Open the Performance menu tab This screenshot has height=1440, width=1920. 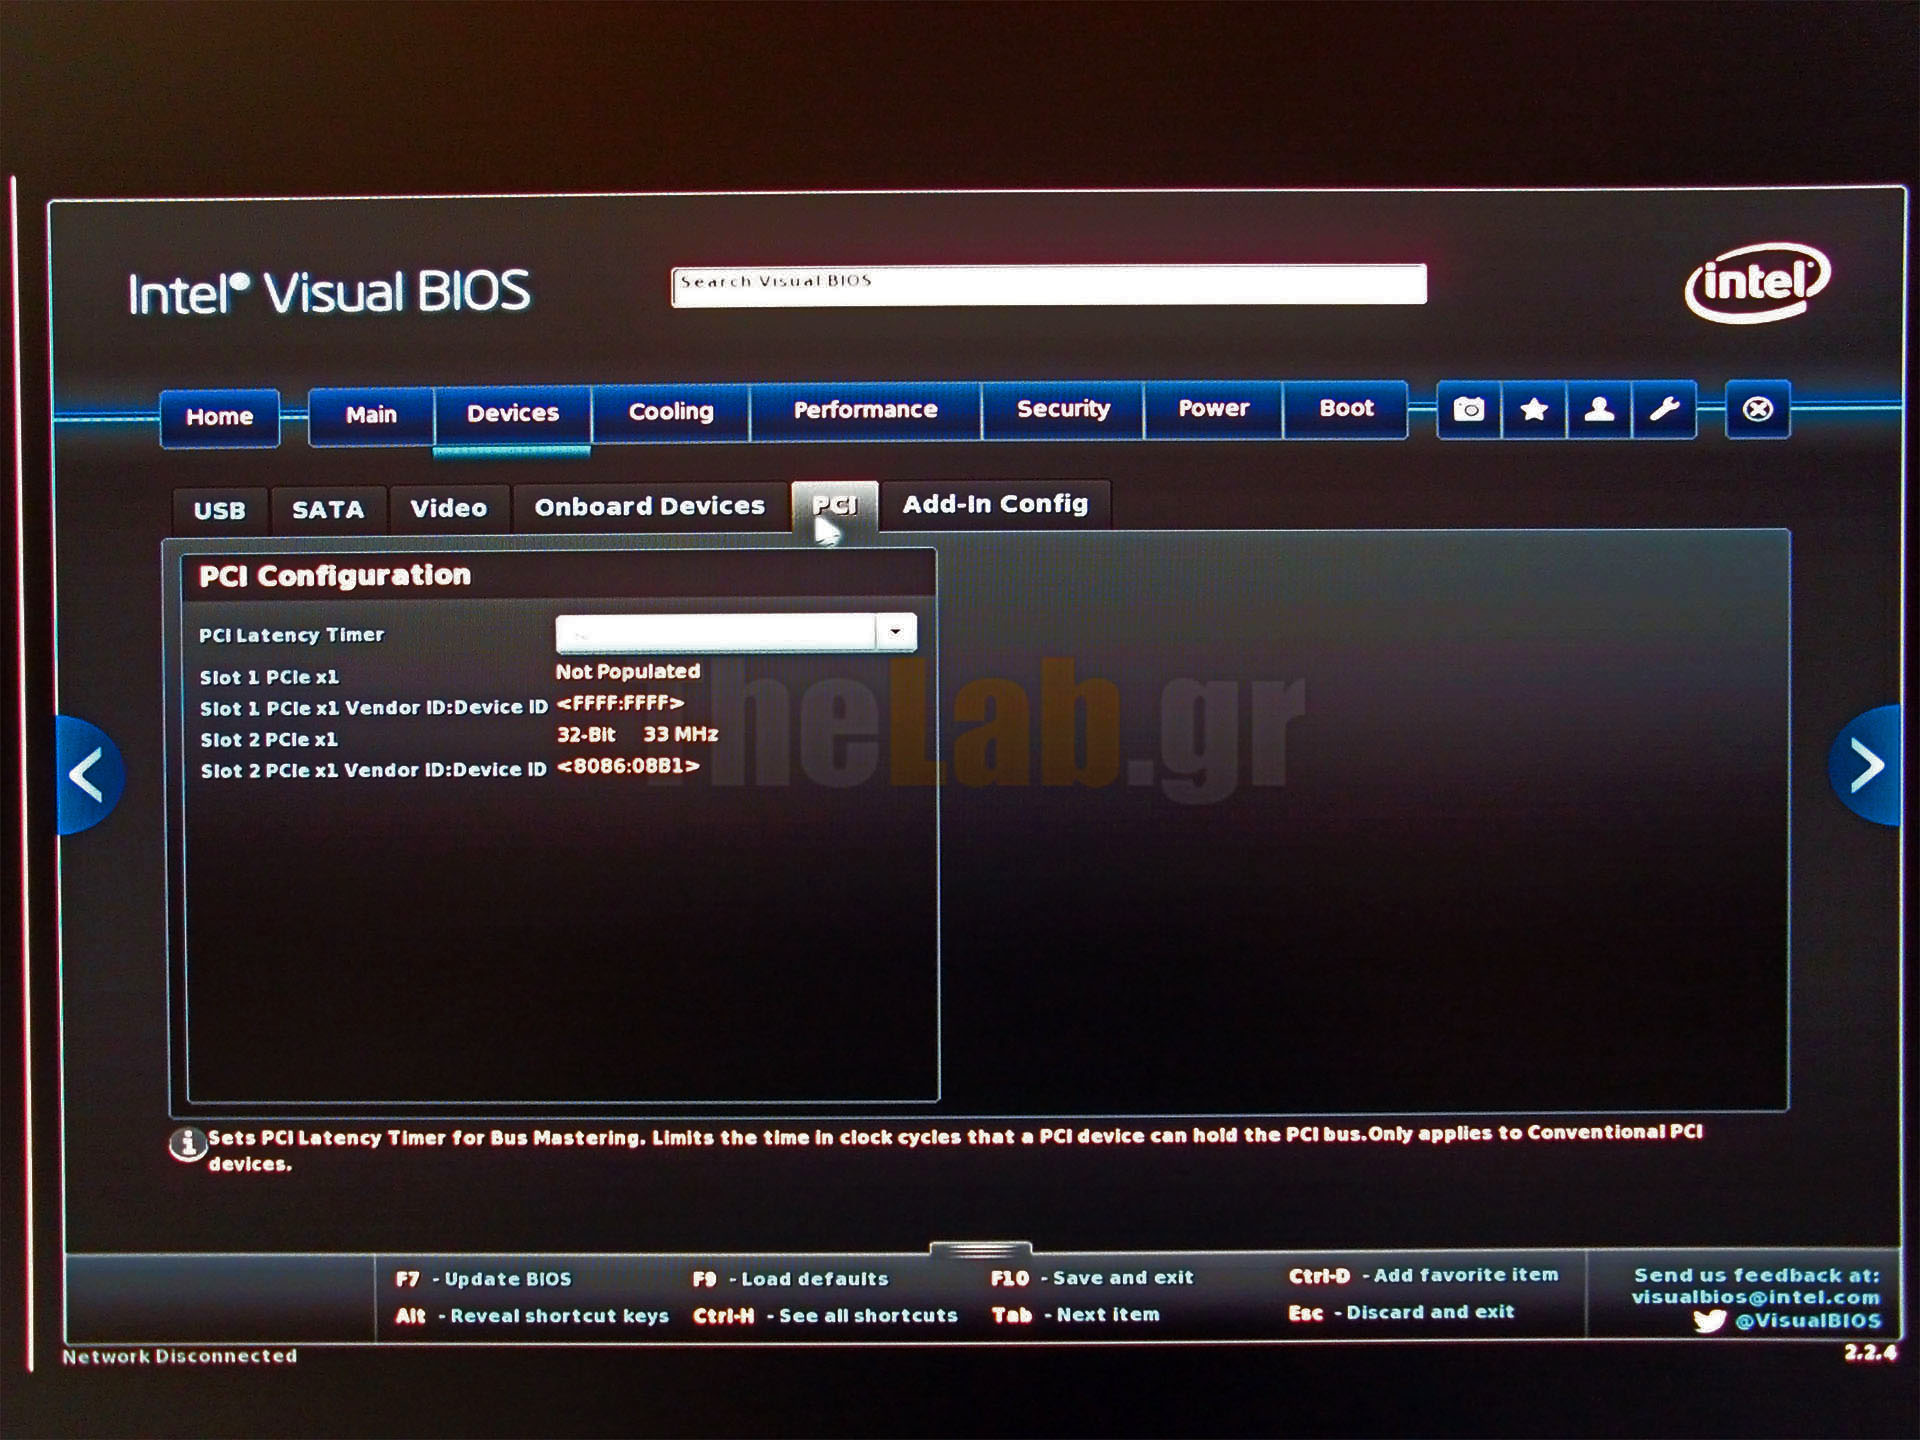tap(865, 410)
